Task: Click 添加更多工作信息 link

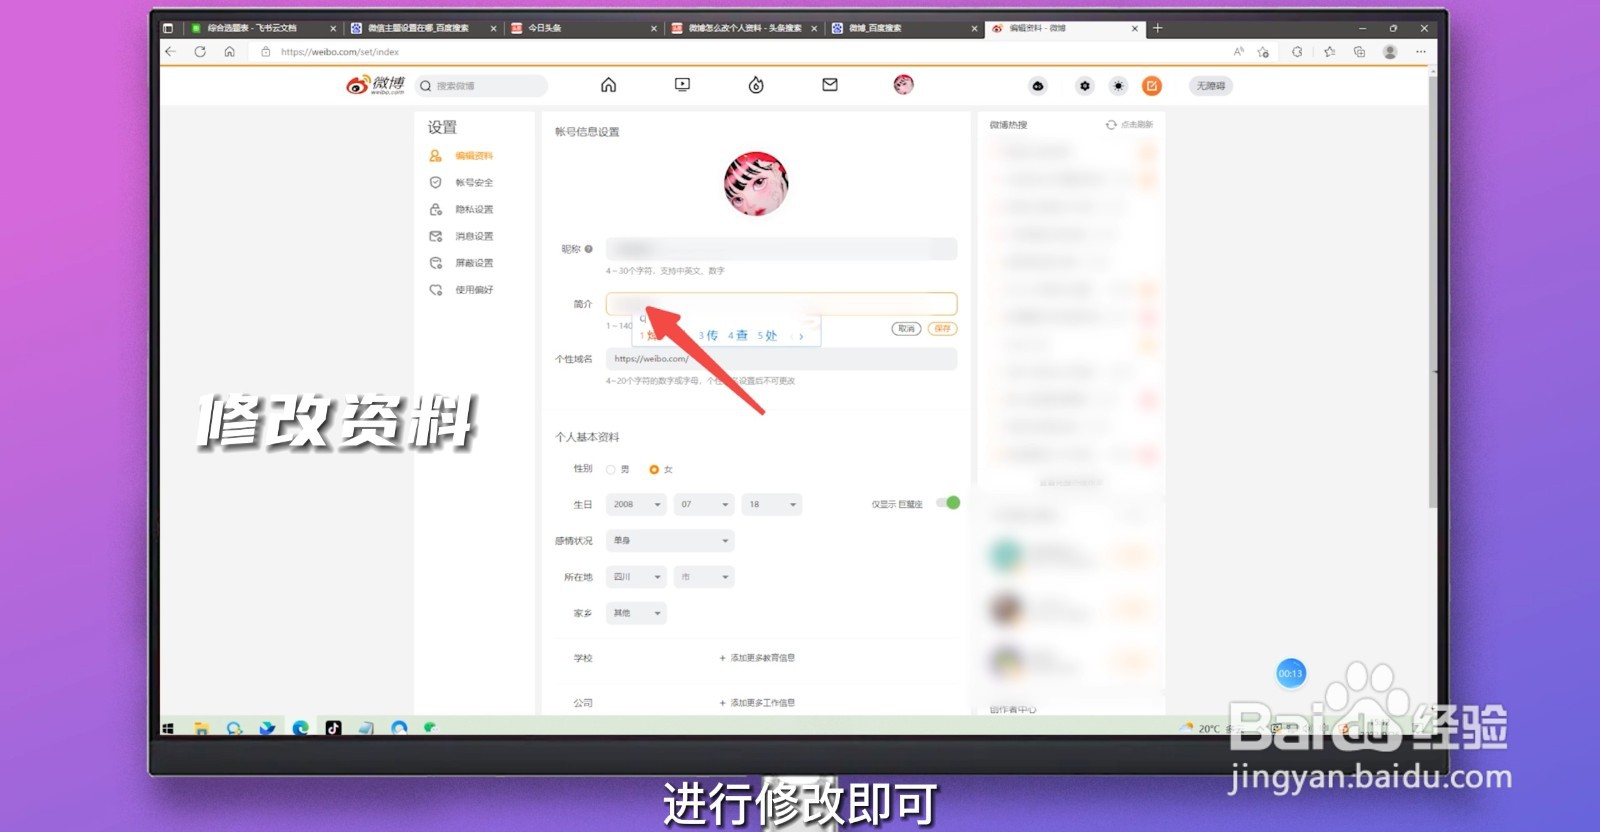Action: tap(757, 703)
